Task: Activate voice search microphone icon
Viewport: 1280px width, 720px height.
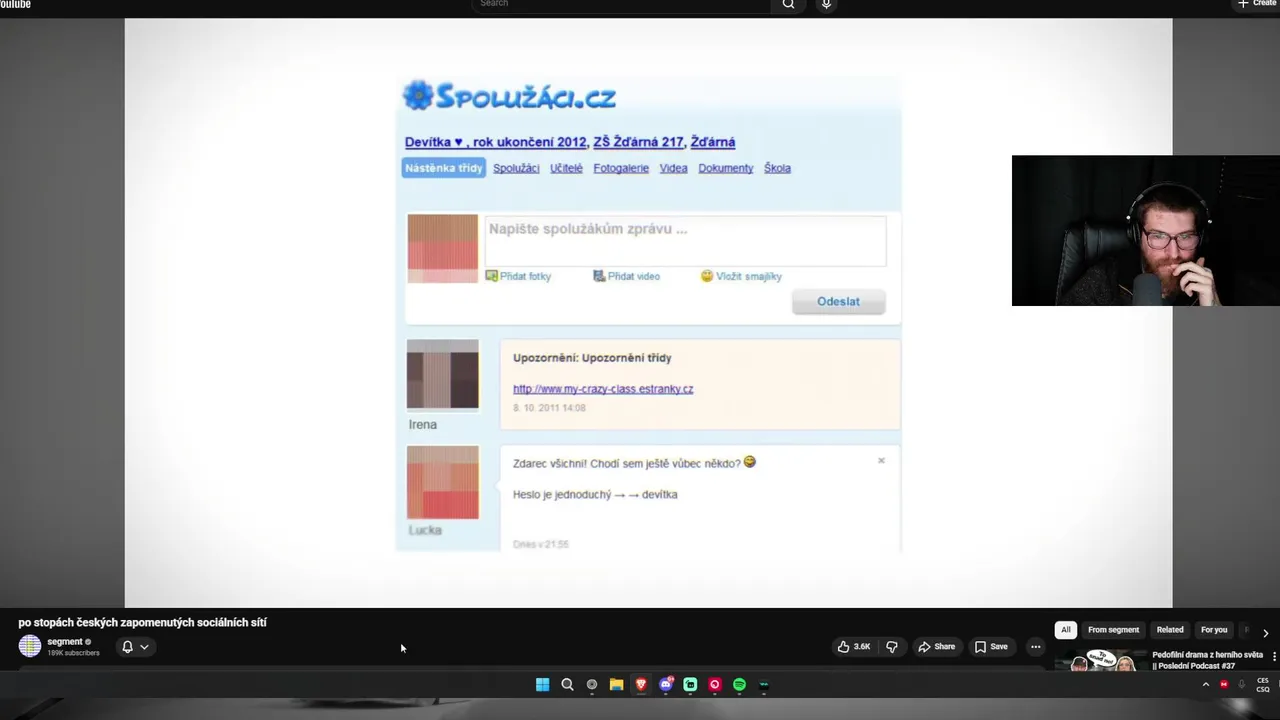Action: tap(826, 4)
